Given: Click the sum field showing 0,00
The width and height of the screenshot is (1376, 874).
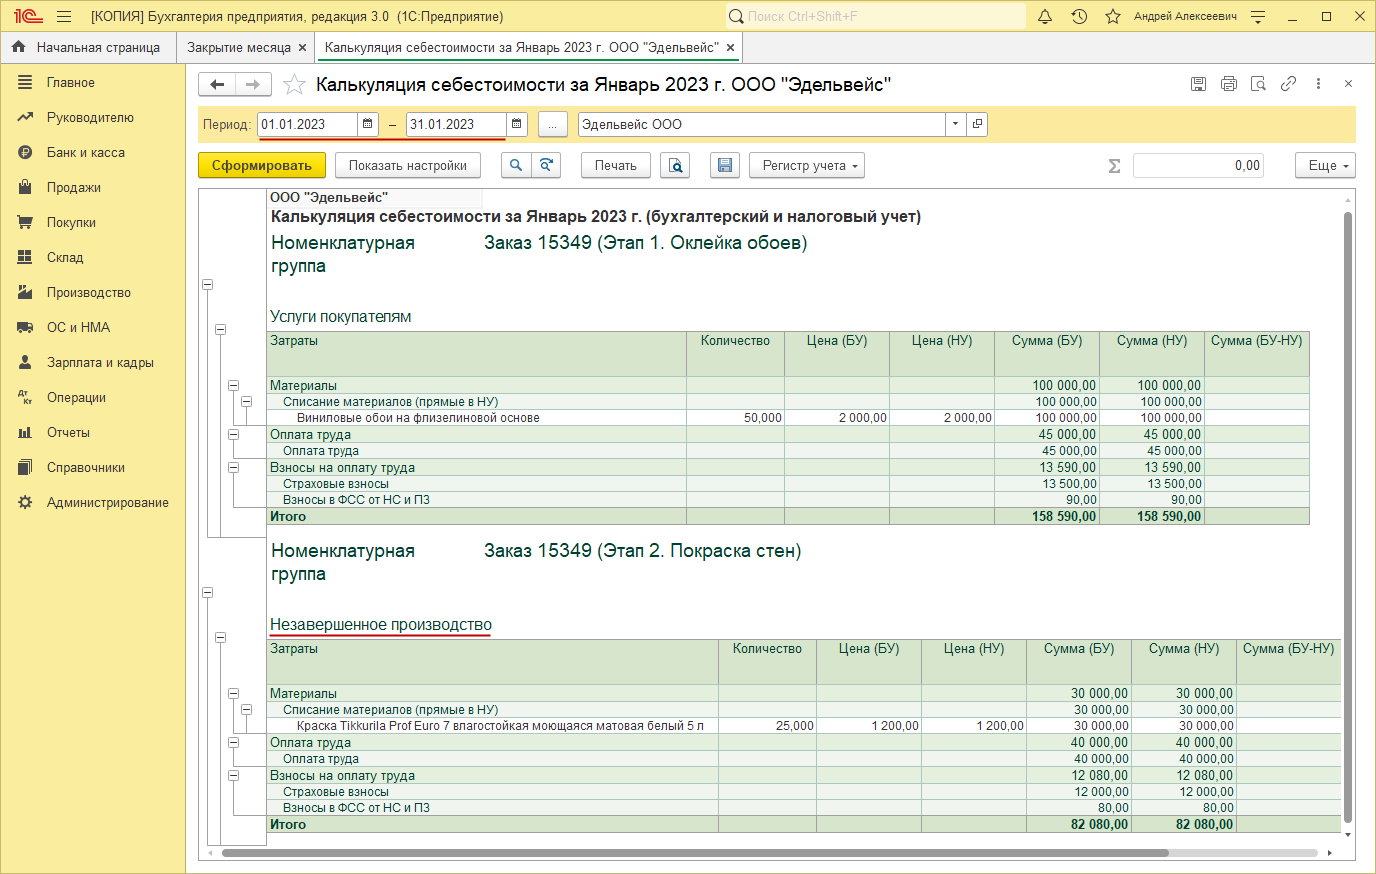Looking at the screenshot, I should [1198, 165].
